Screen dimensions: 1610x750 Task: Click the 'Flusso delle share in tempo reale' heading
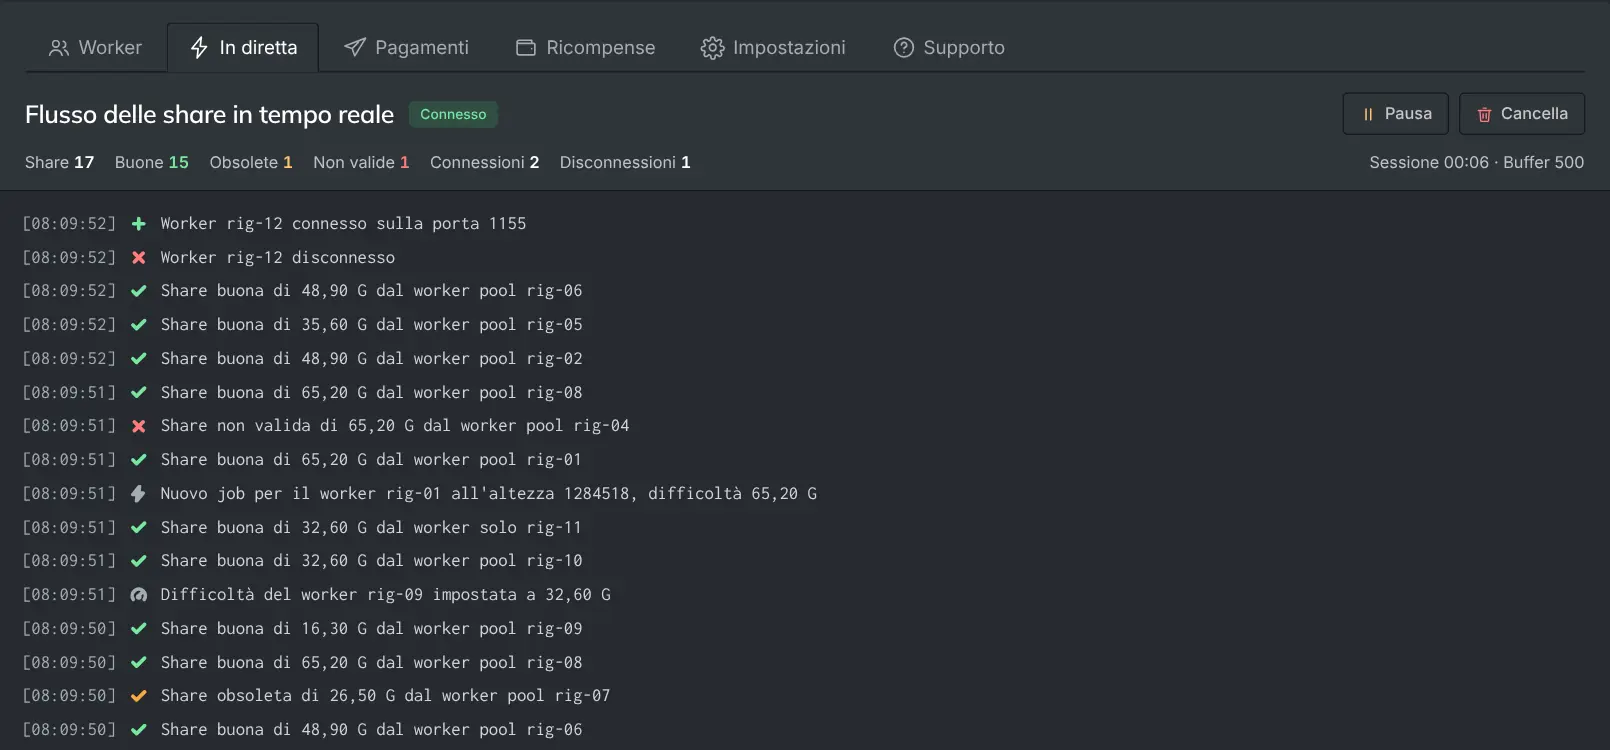209,115
